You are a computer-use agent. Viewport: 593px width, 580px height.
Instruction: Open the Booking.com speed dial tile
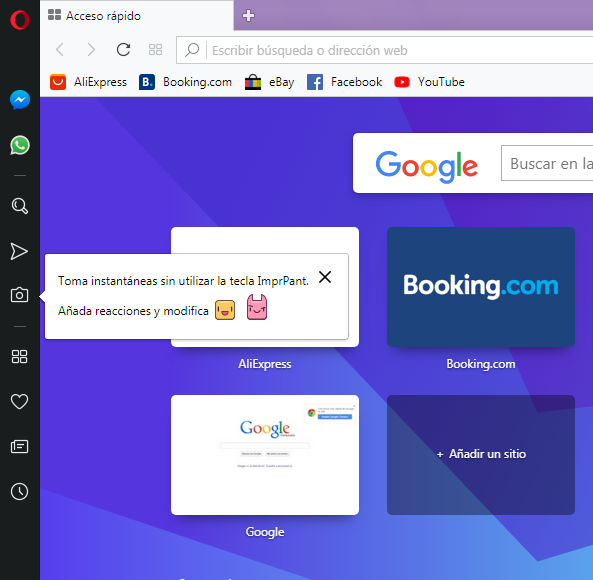click(481, 287)
